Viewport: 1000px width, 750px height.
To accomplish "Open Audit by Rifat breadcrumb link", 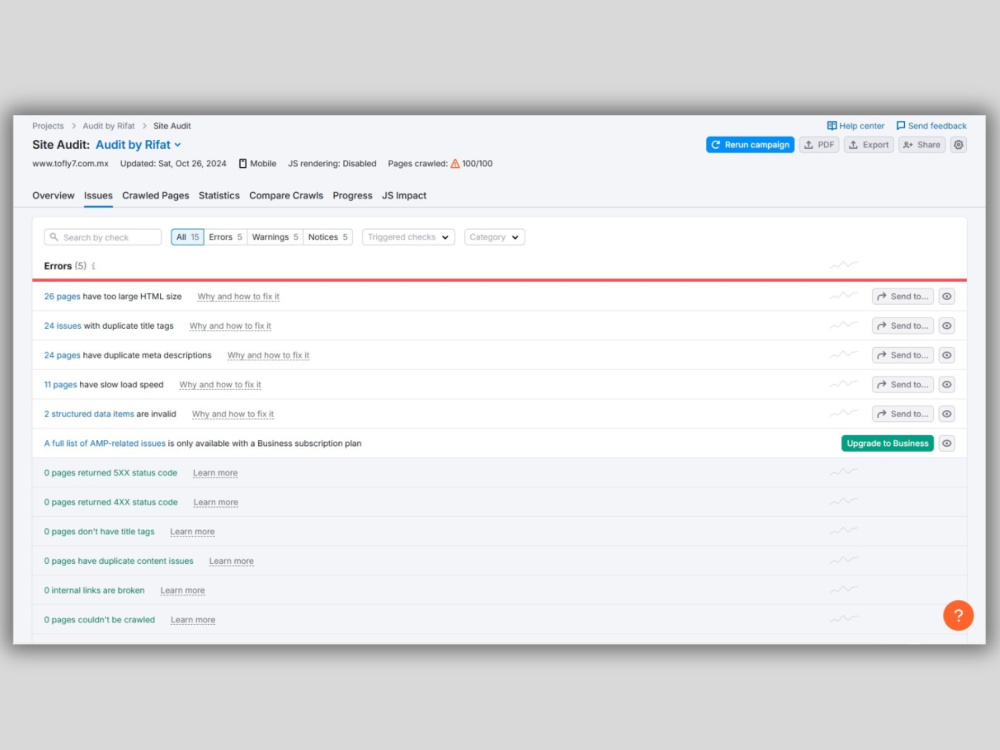I will tap(108, 126).
